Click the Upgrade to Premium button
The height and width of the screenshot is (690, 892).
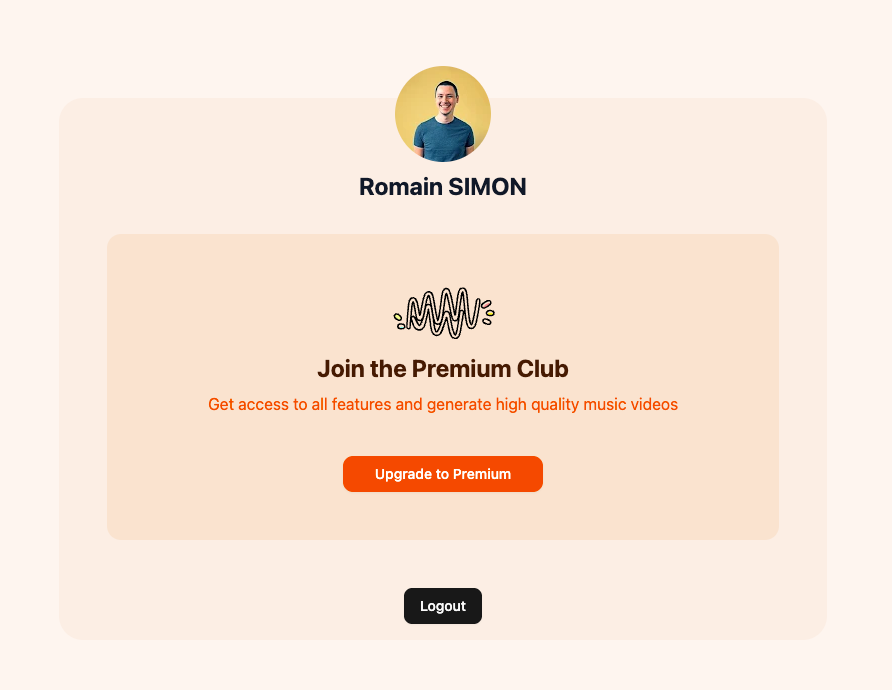click(x=443, y=474)
